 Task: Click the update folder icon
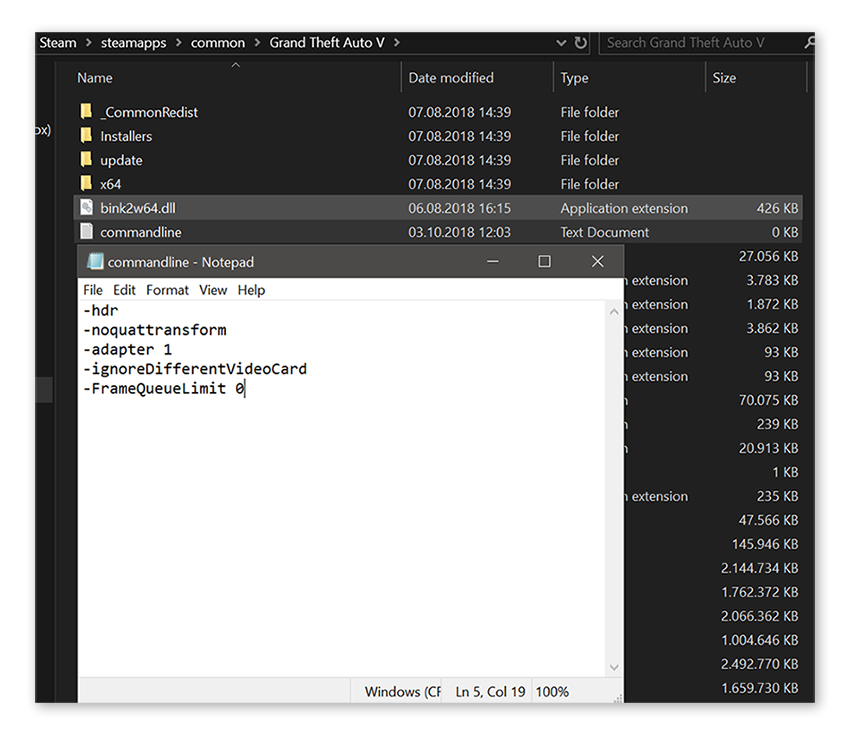click(x=86, y=160)
